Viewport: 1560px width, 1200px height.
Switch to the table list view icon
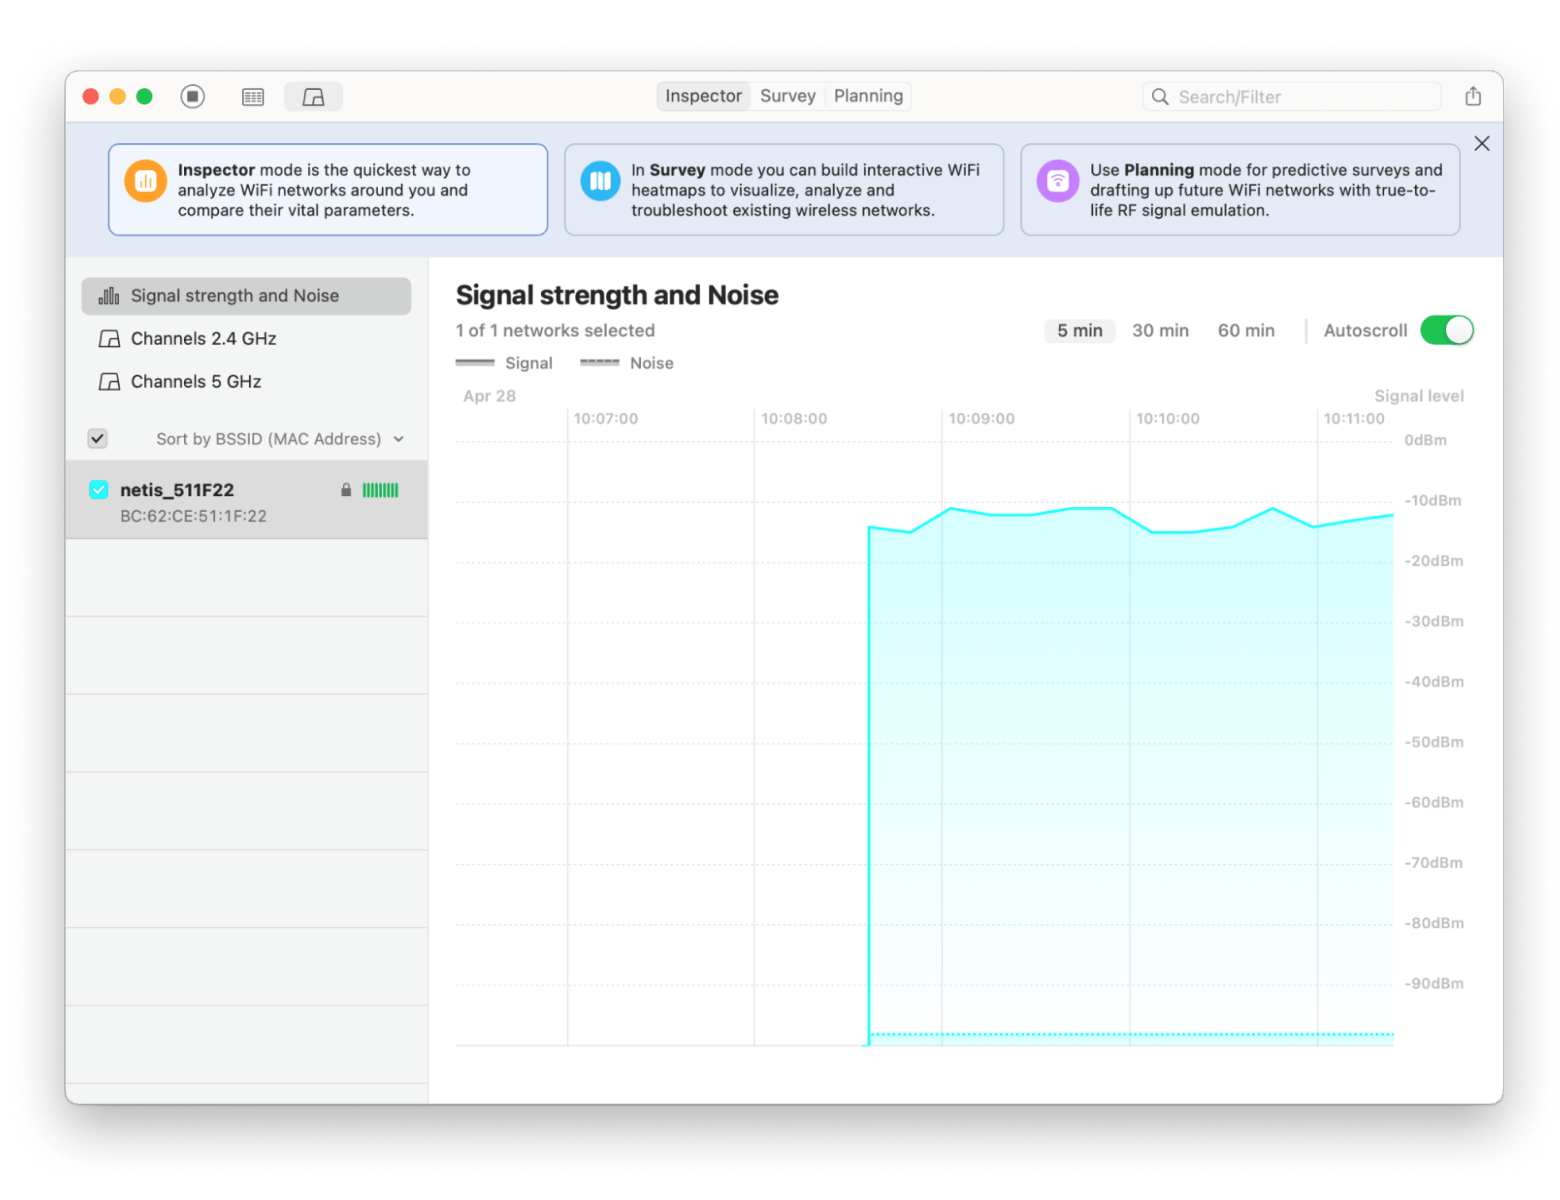(253, 97)
